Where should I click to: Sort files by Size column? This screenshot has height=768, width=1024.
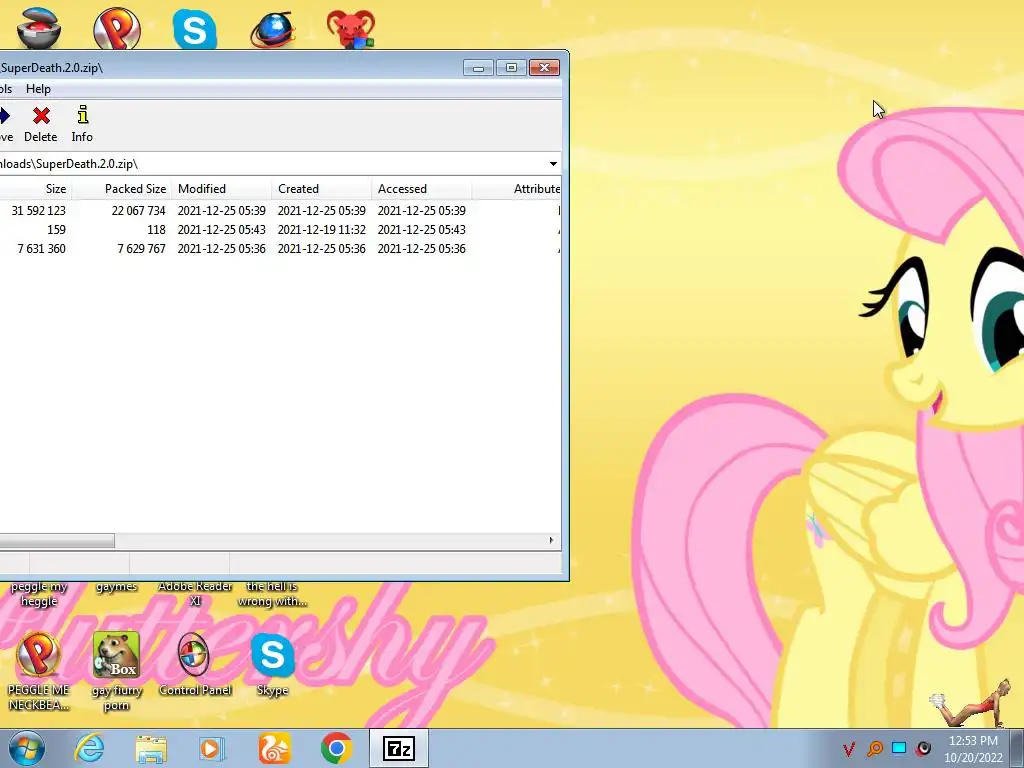click(35, 189)
